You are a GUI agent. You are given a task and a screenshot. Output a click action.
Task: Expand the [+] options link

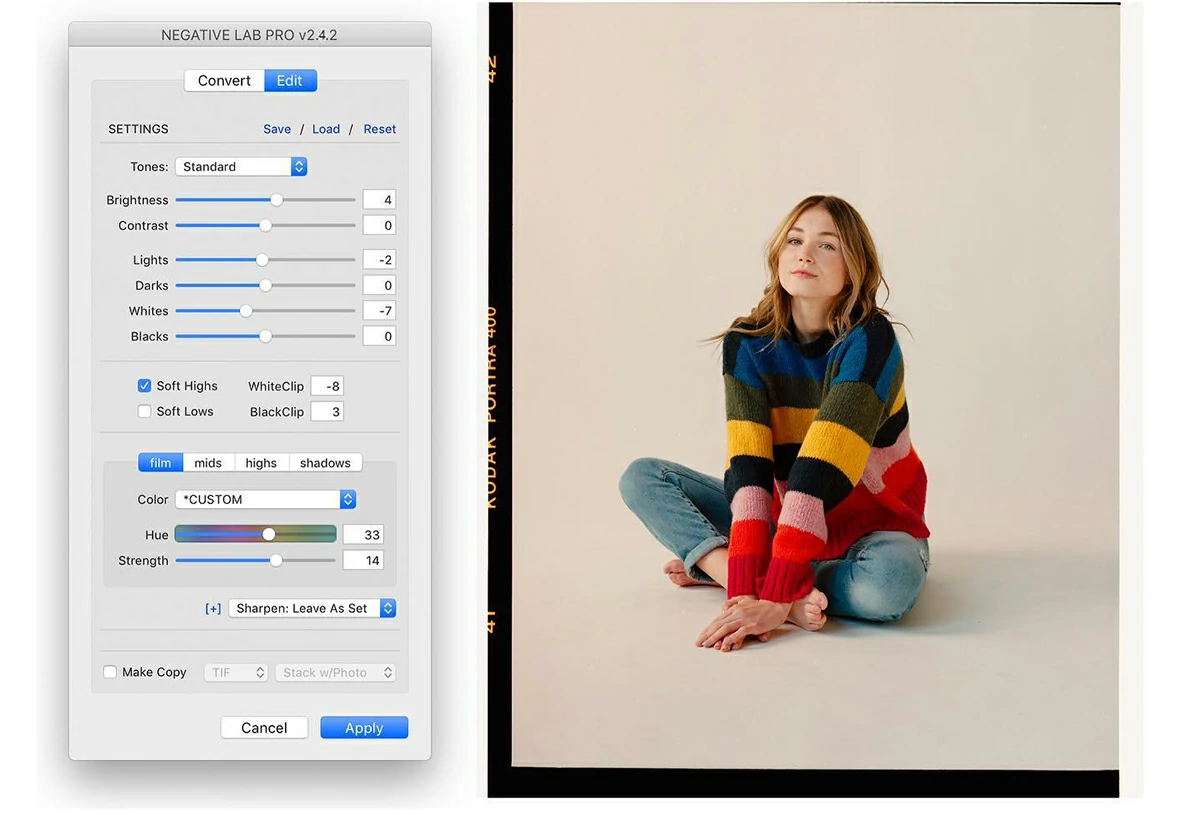tap(213, 609)
